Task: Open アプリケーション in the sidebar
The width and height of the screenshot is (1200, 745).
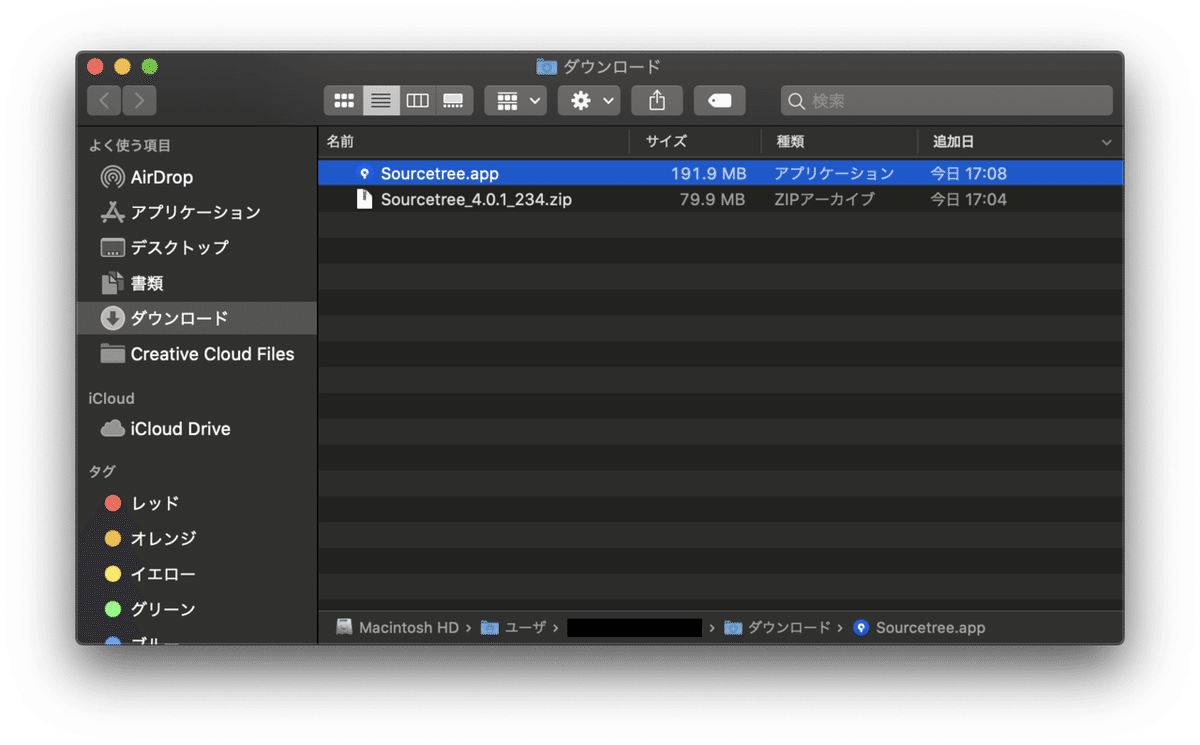Action: [x=196, y=212]
